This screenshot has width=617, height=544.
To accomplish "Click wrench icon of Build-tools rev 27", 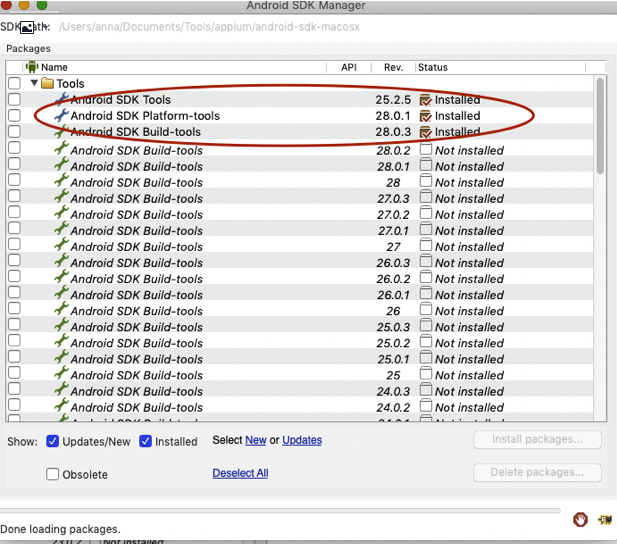I will 61,245.
